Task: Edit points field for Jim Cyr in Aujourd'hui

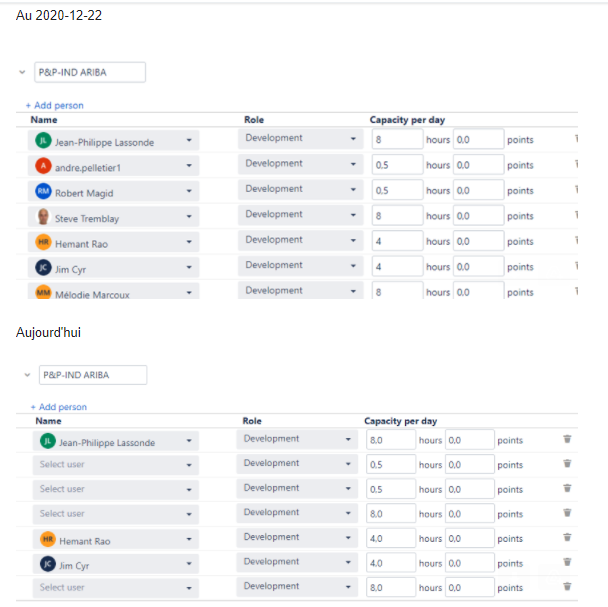Action: pyautogui.click(x=470, y=563)
